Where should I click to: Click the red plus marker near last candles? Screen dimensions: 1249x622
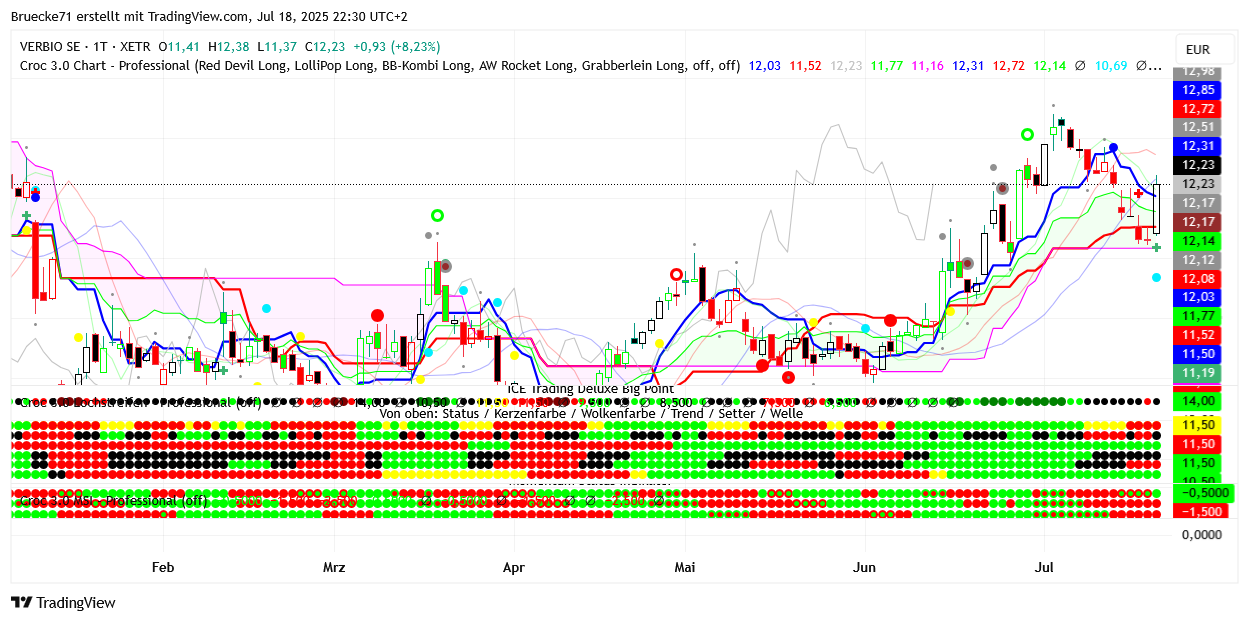1138,193
